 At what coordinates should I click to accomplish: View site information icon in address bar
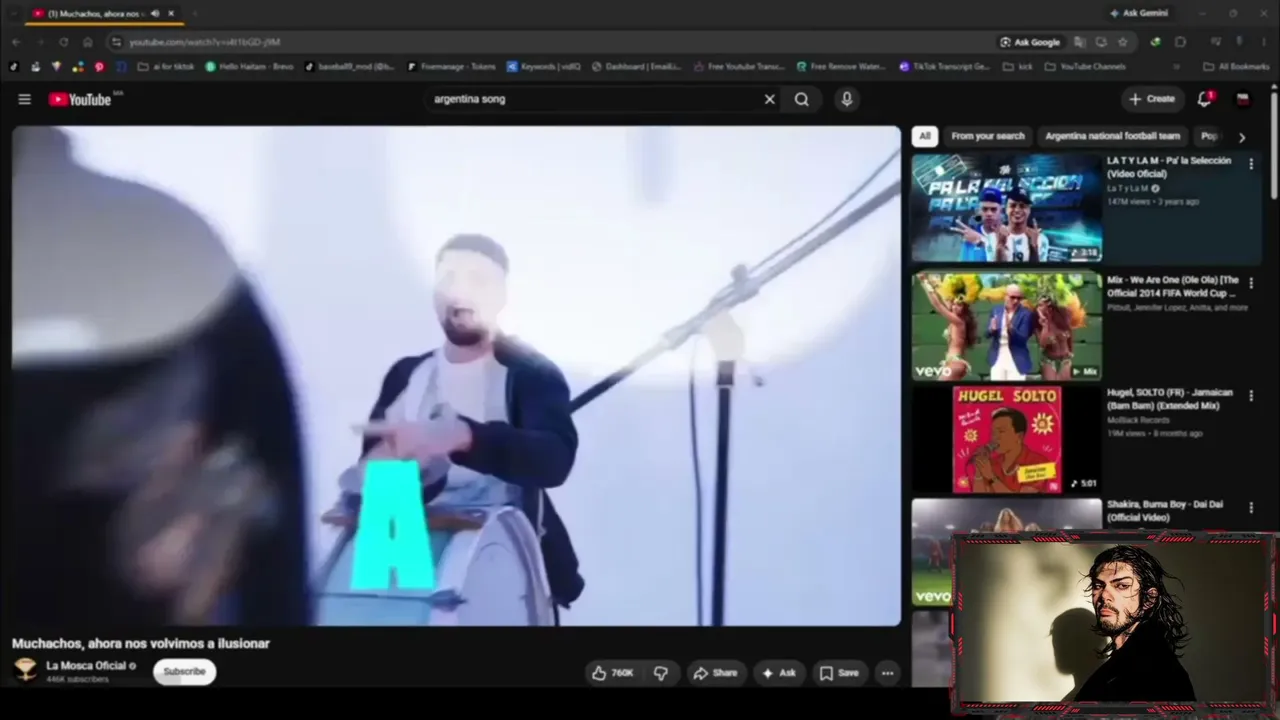click(116, 42)
